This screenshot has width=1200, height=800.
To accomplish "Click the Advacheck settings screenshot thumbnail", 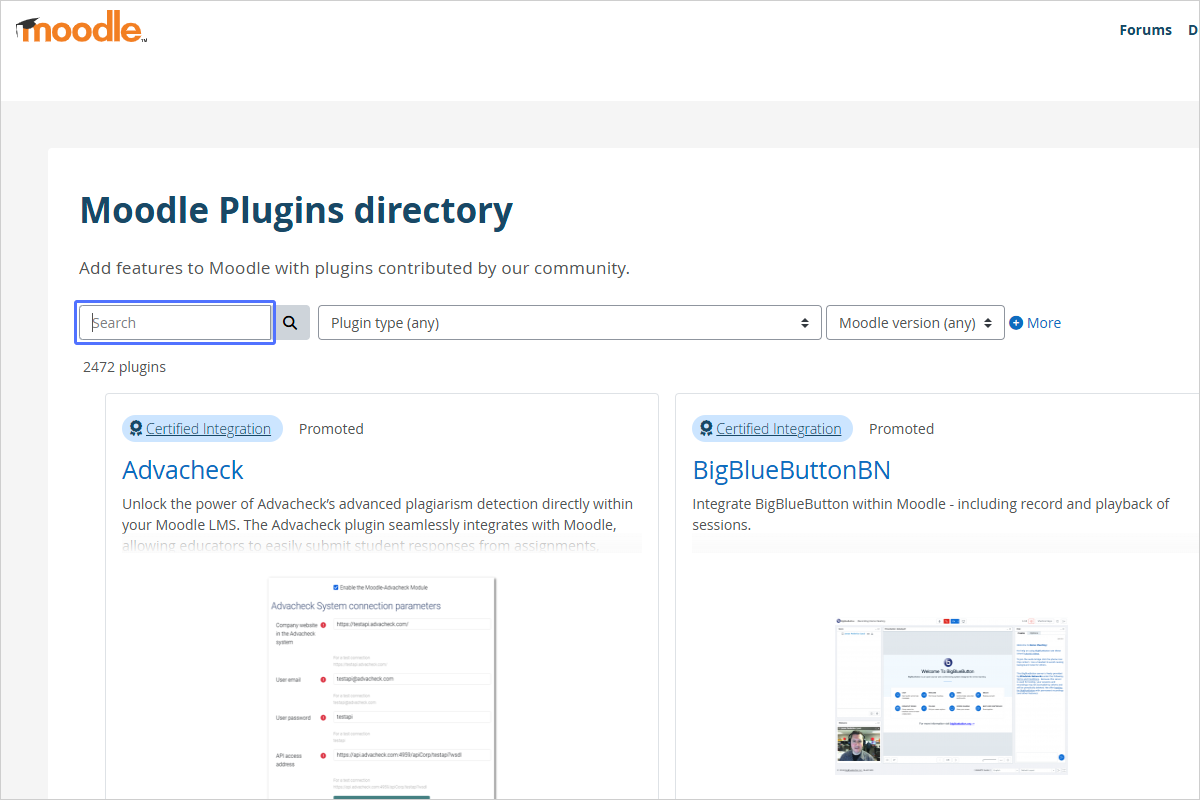I will 382,688.
